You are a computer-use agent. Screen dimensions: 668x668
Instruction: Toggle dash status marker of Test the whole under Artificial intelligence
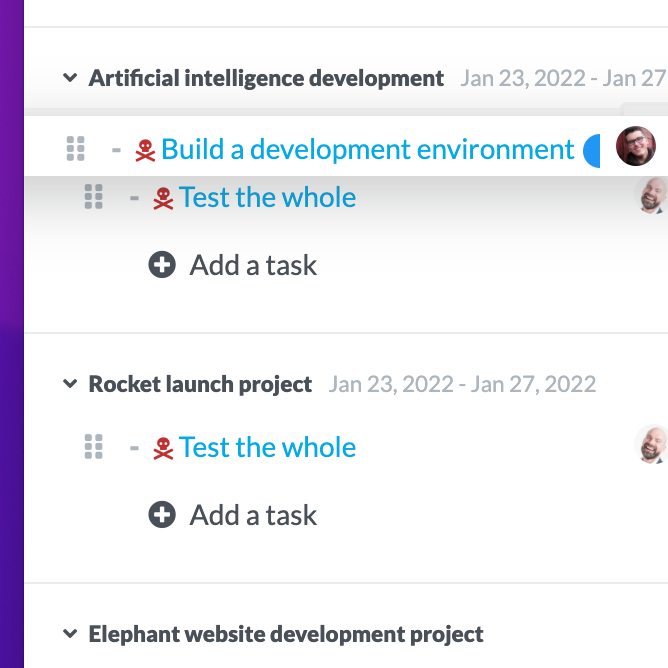134,198
